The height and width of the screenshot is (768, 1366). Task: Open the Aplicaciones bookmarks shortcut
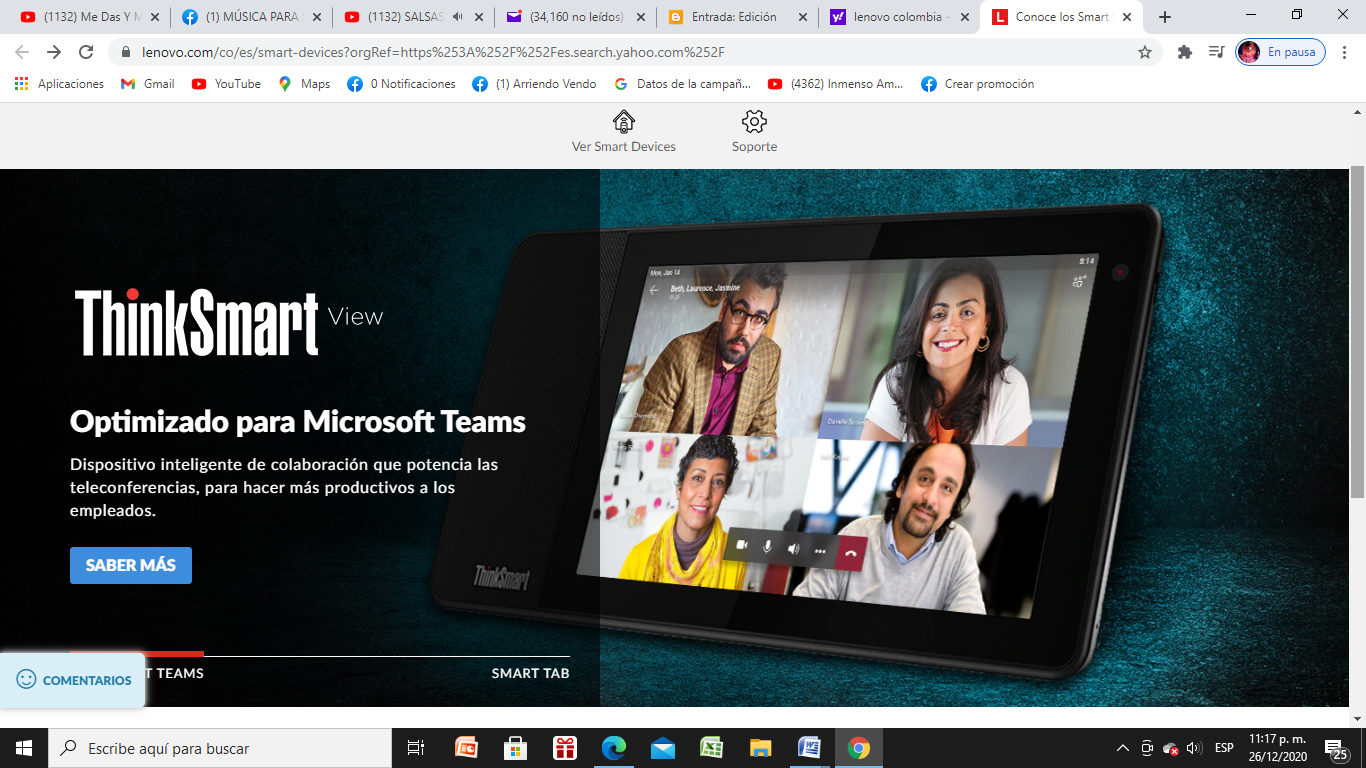60,84
